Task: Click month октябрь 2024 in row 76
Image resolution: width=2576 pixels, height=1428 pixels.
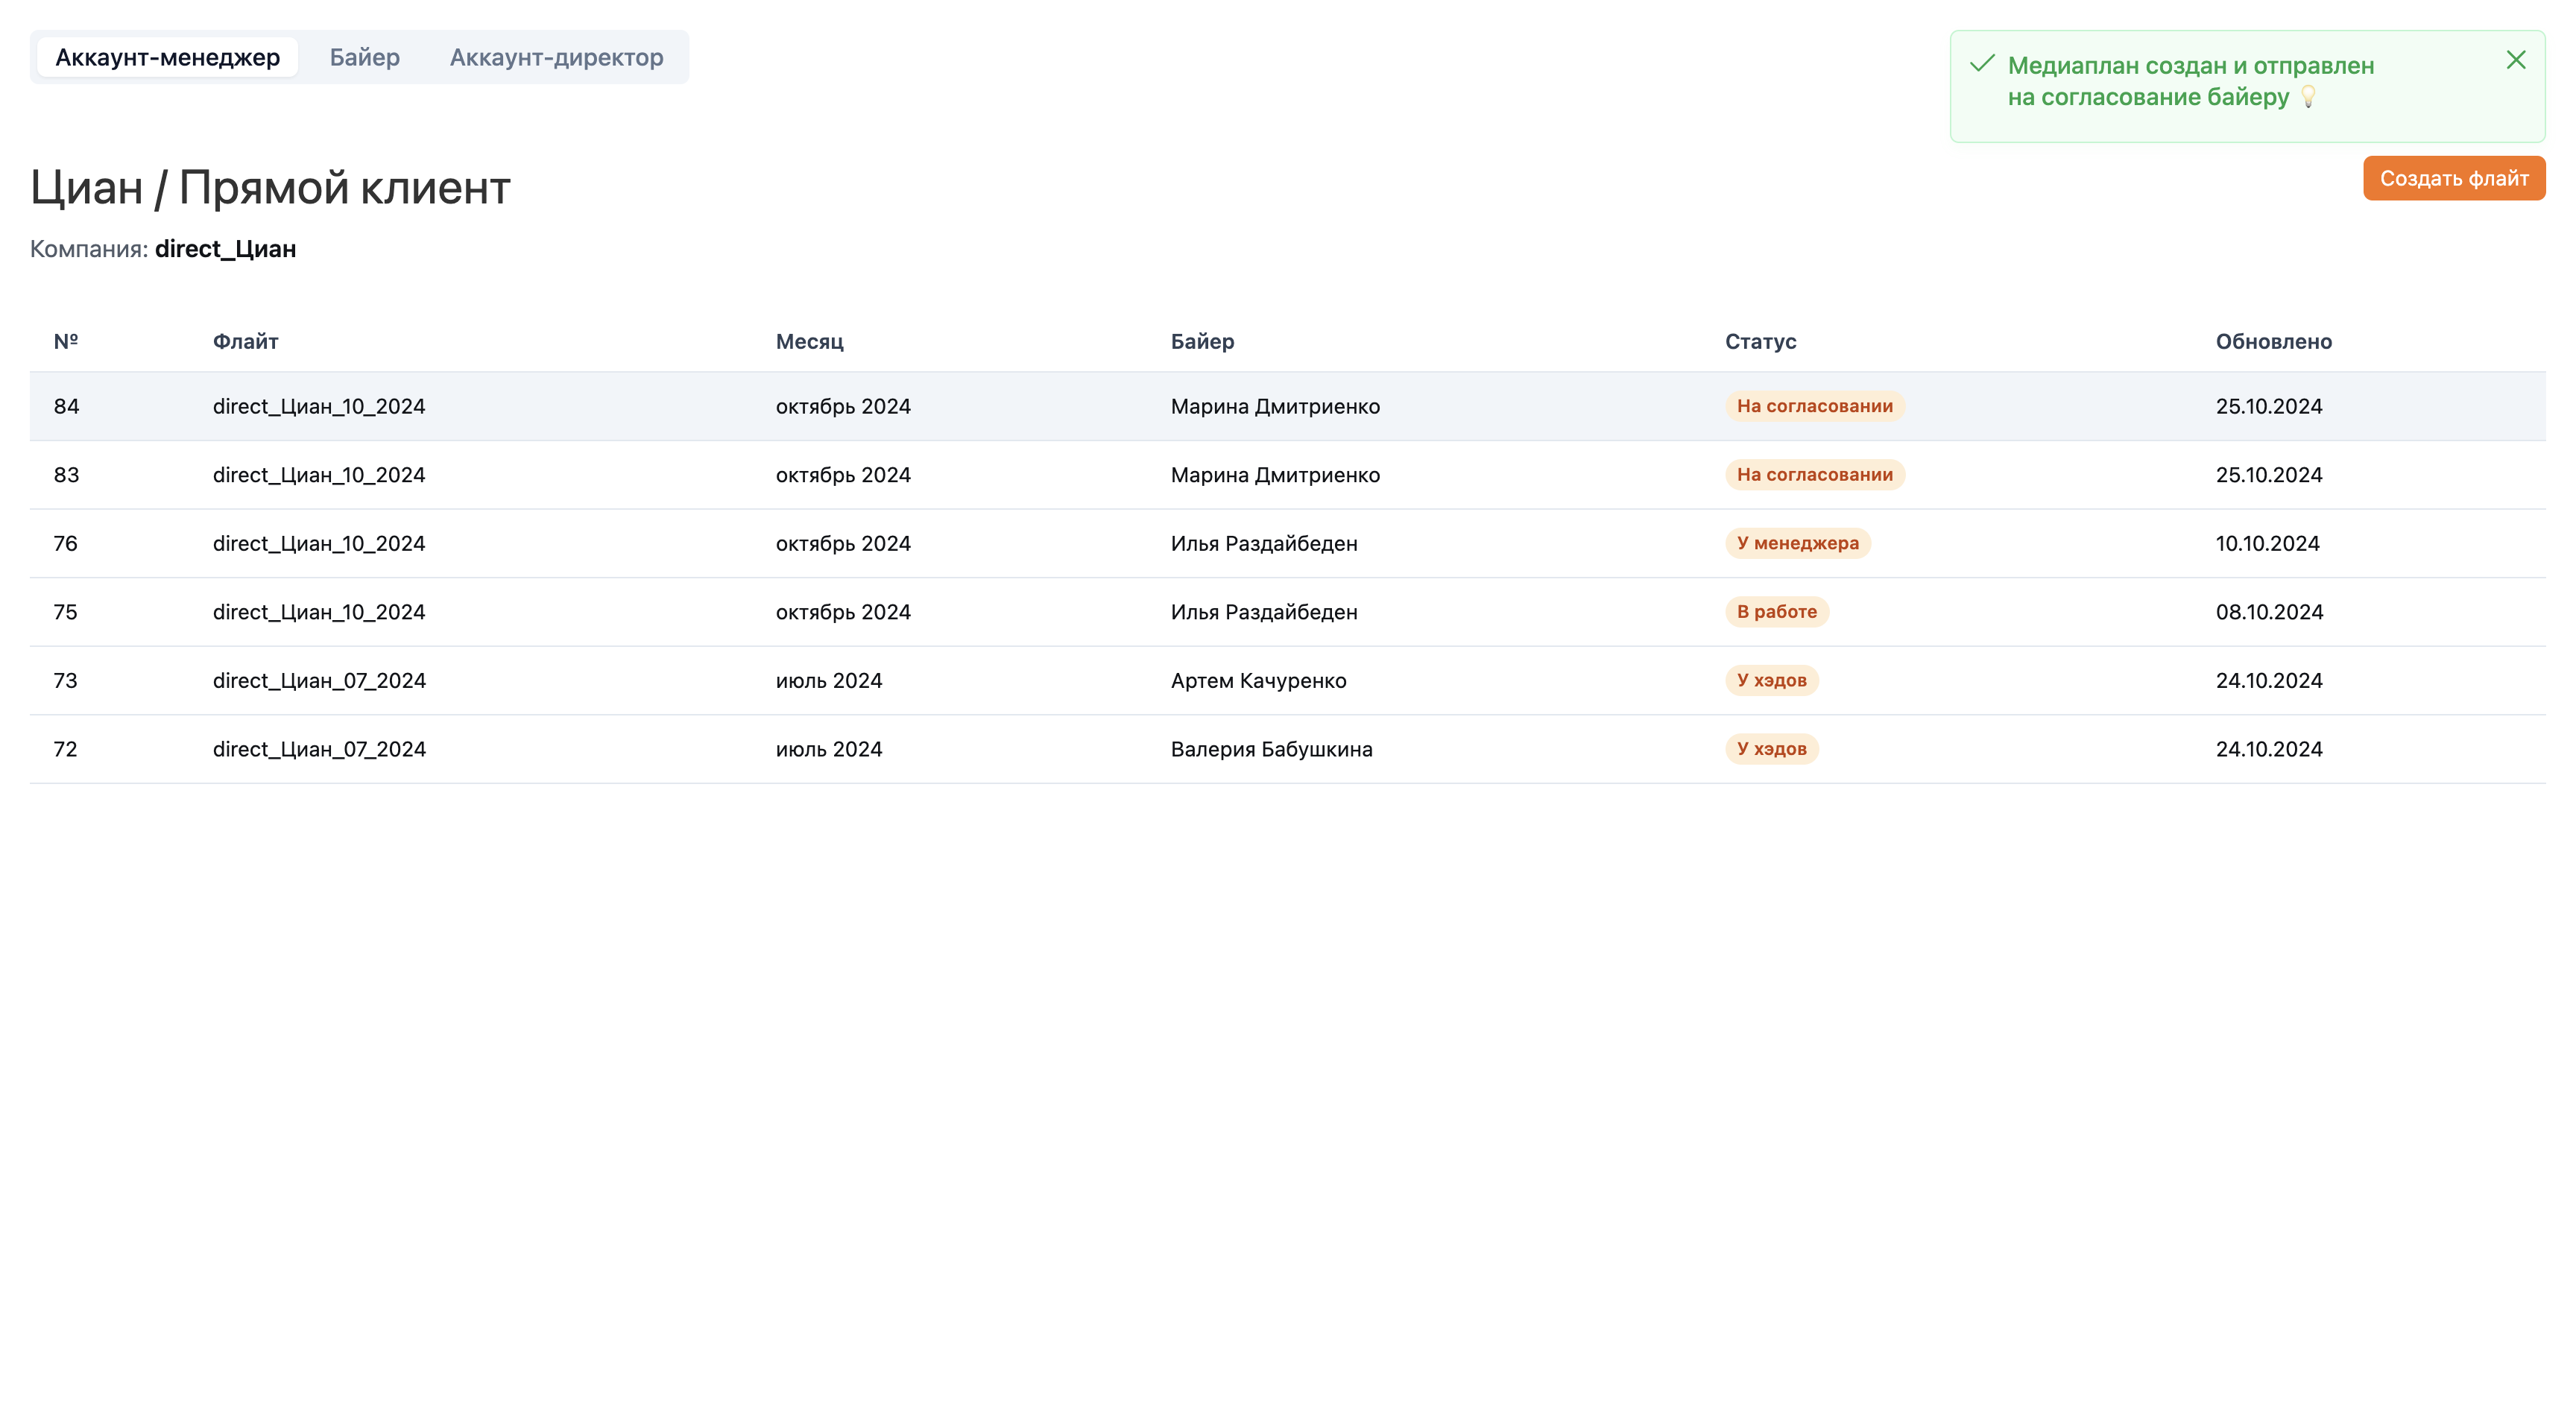Action: pyautogui.click(x=843, y=543)
